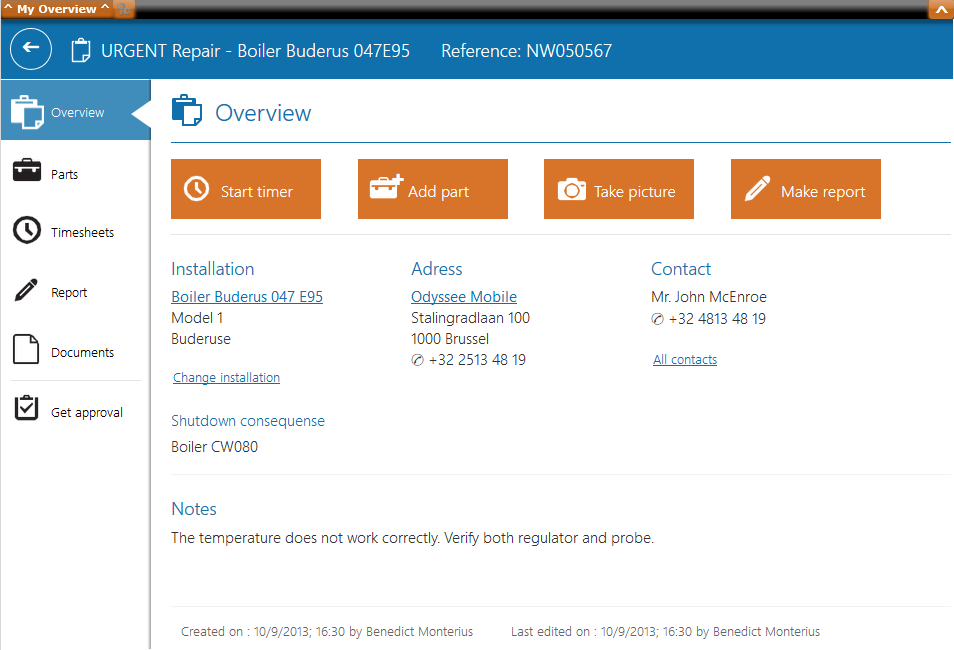Open the Odyssee Mobile address link

pos(464,297)
